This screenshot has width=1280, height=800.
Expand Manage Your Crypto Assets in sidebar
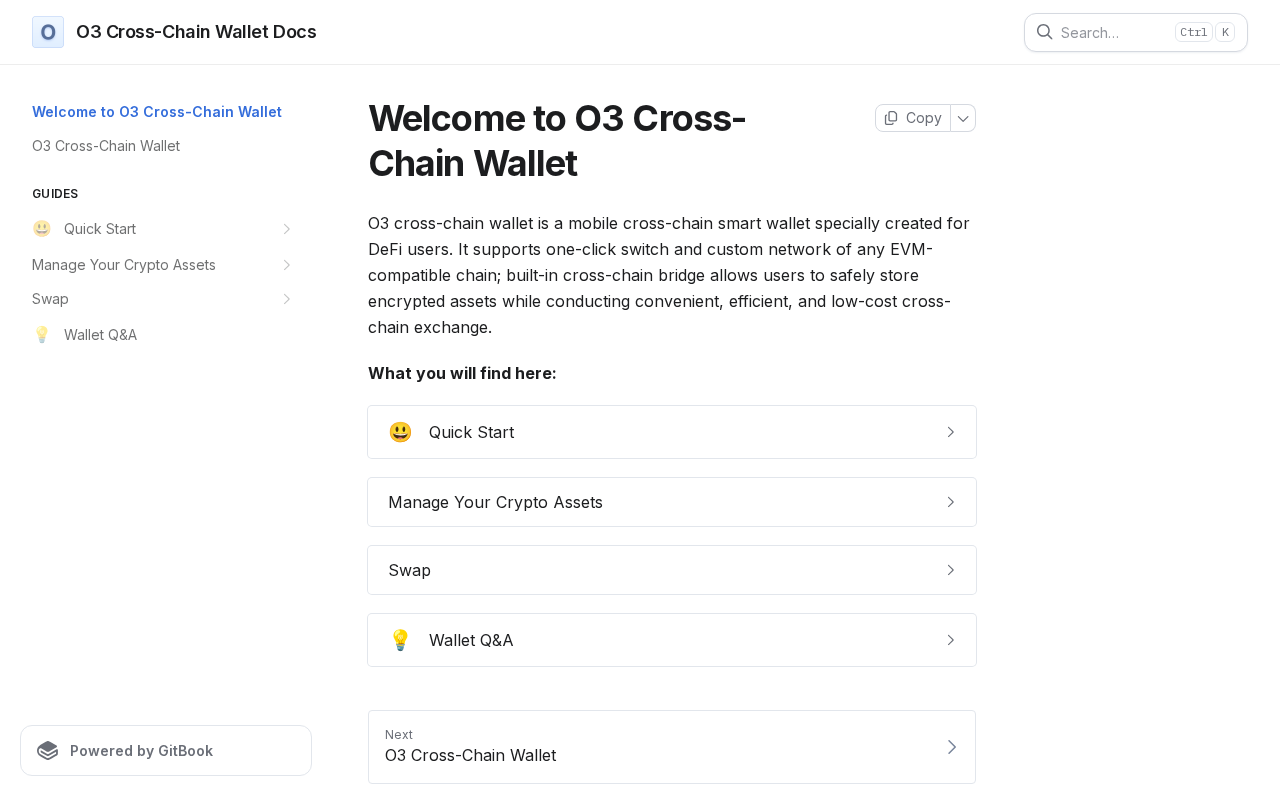coord(287,265)
